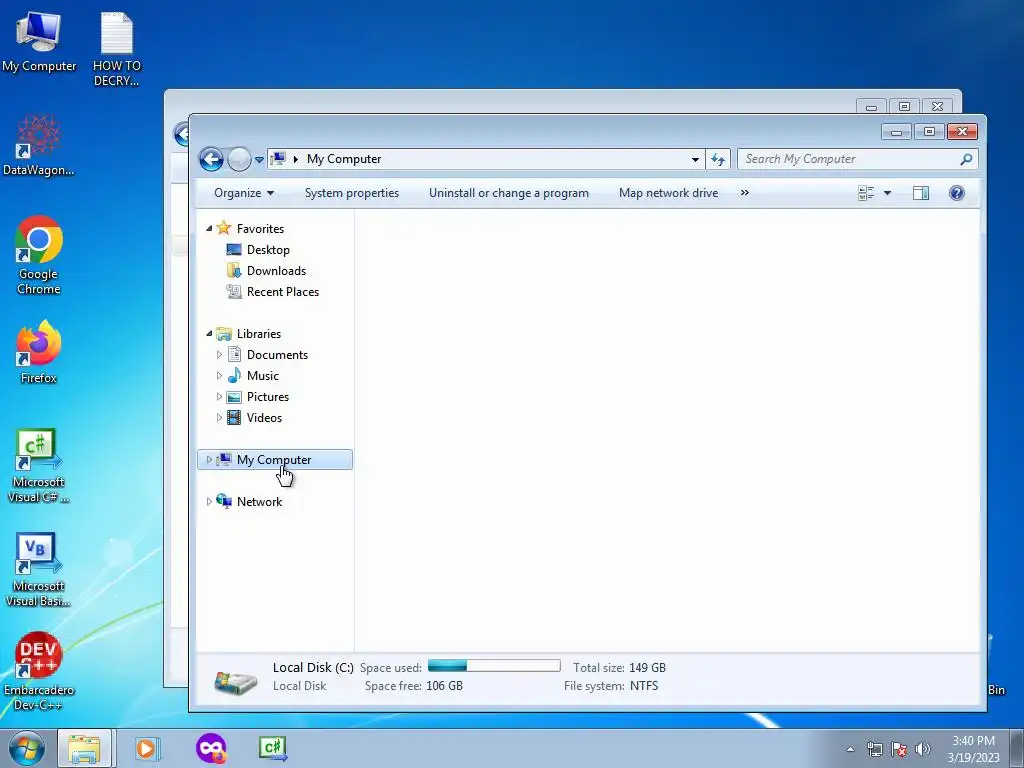The width and height of the screenshot is (1024, 768).
Task: Select DataWagon shortcut on desktop
Action: (39, 145)
